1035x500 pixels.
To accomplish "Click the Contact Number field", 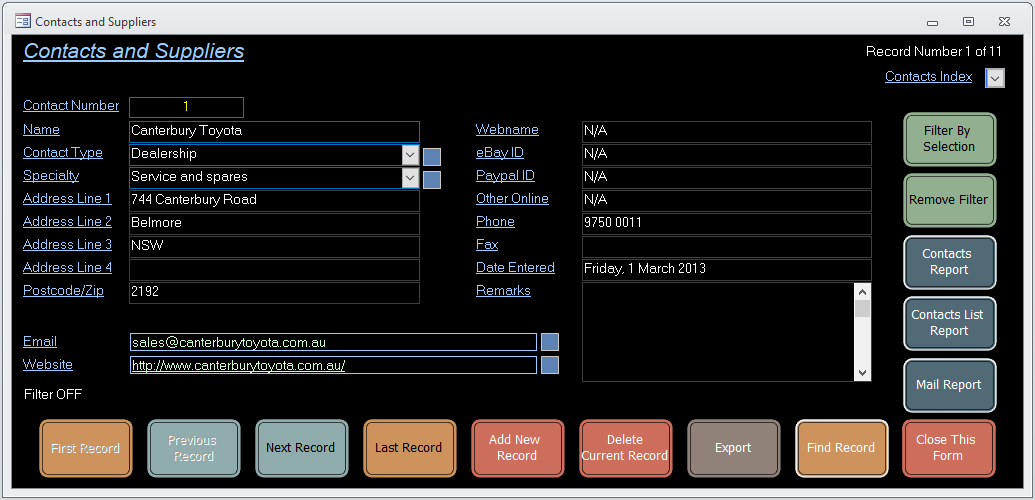I will coord(186,107).
